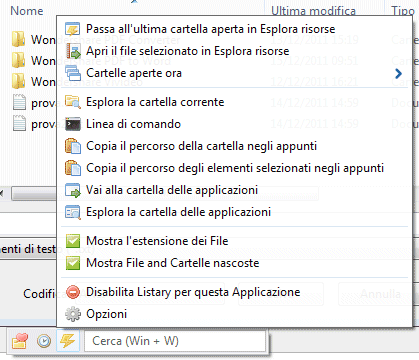Toggle the Mostra l'estensione dei File checkmark

click(73, 241)
